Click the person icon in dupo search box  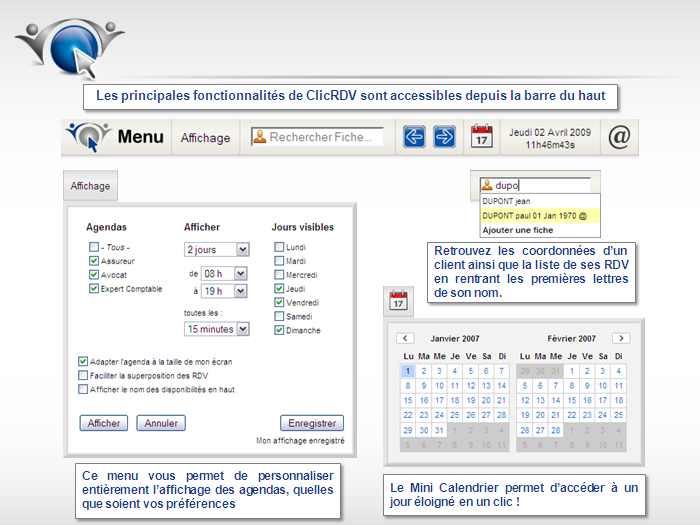(x=487, y=185)
